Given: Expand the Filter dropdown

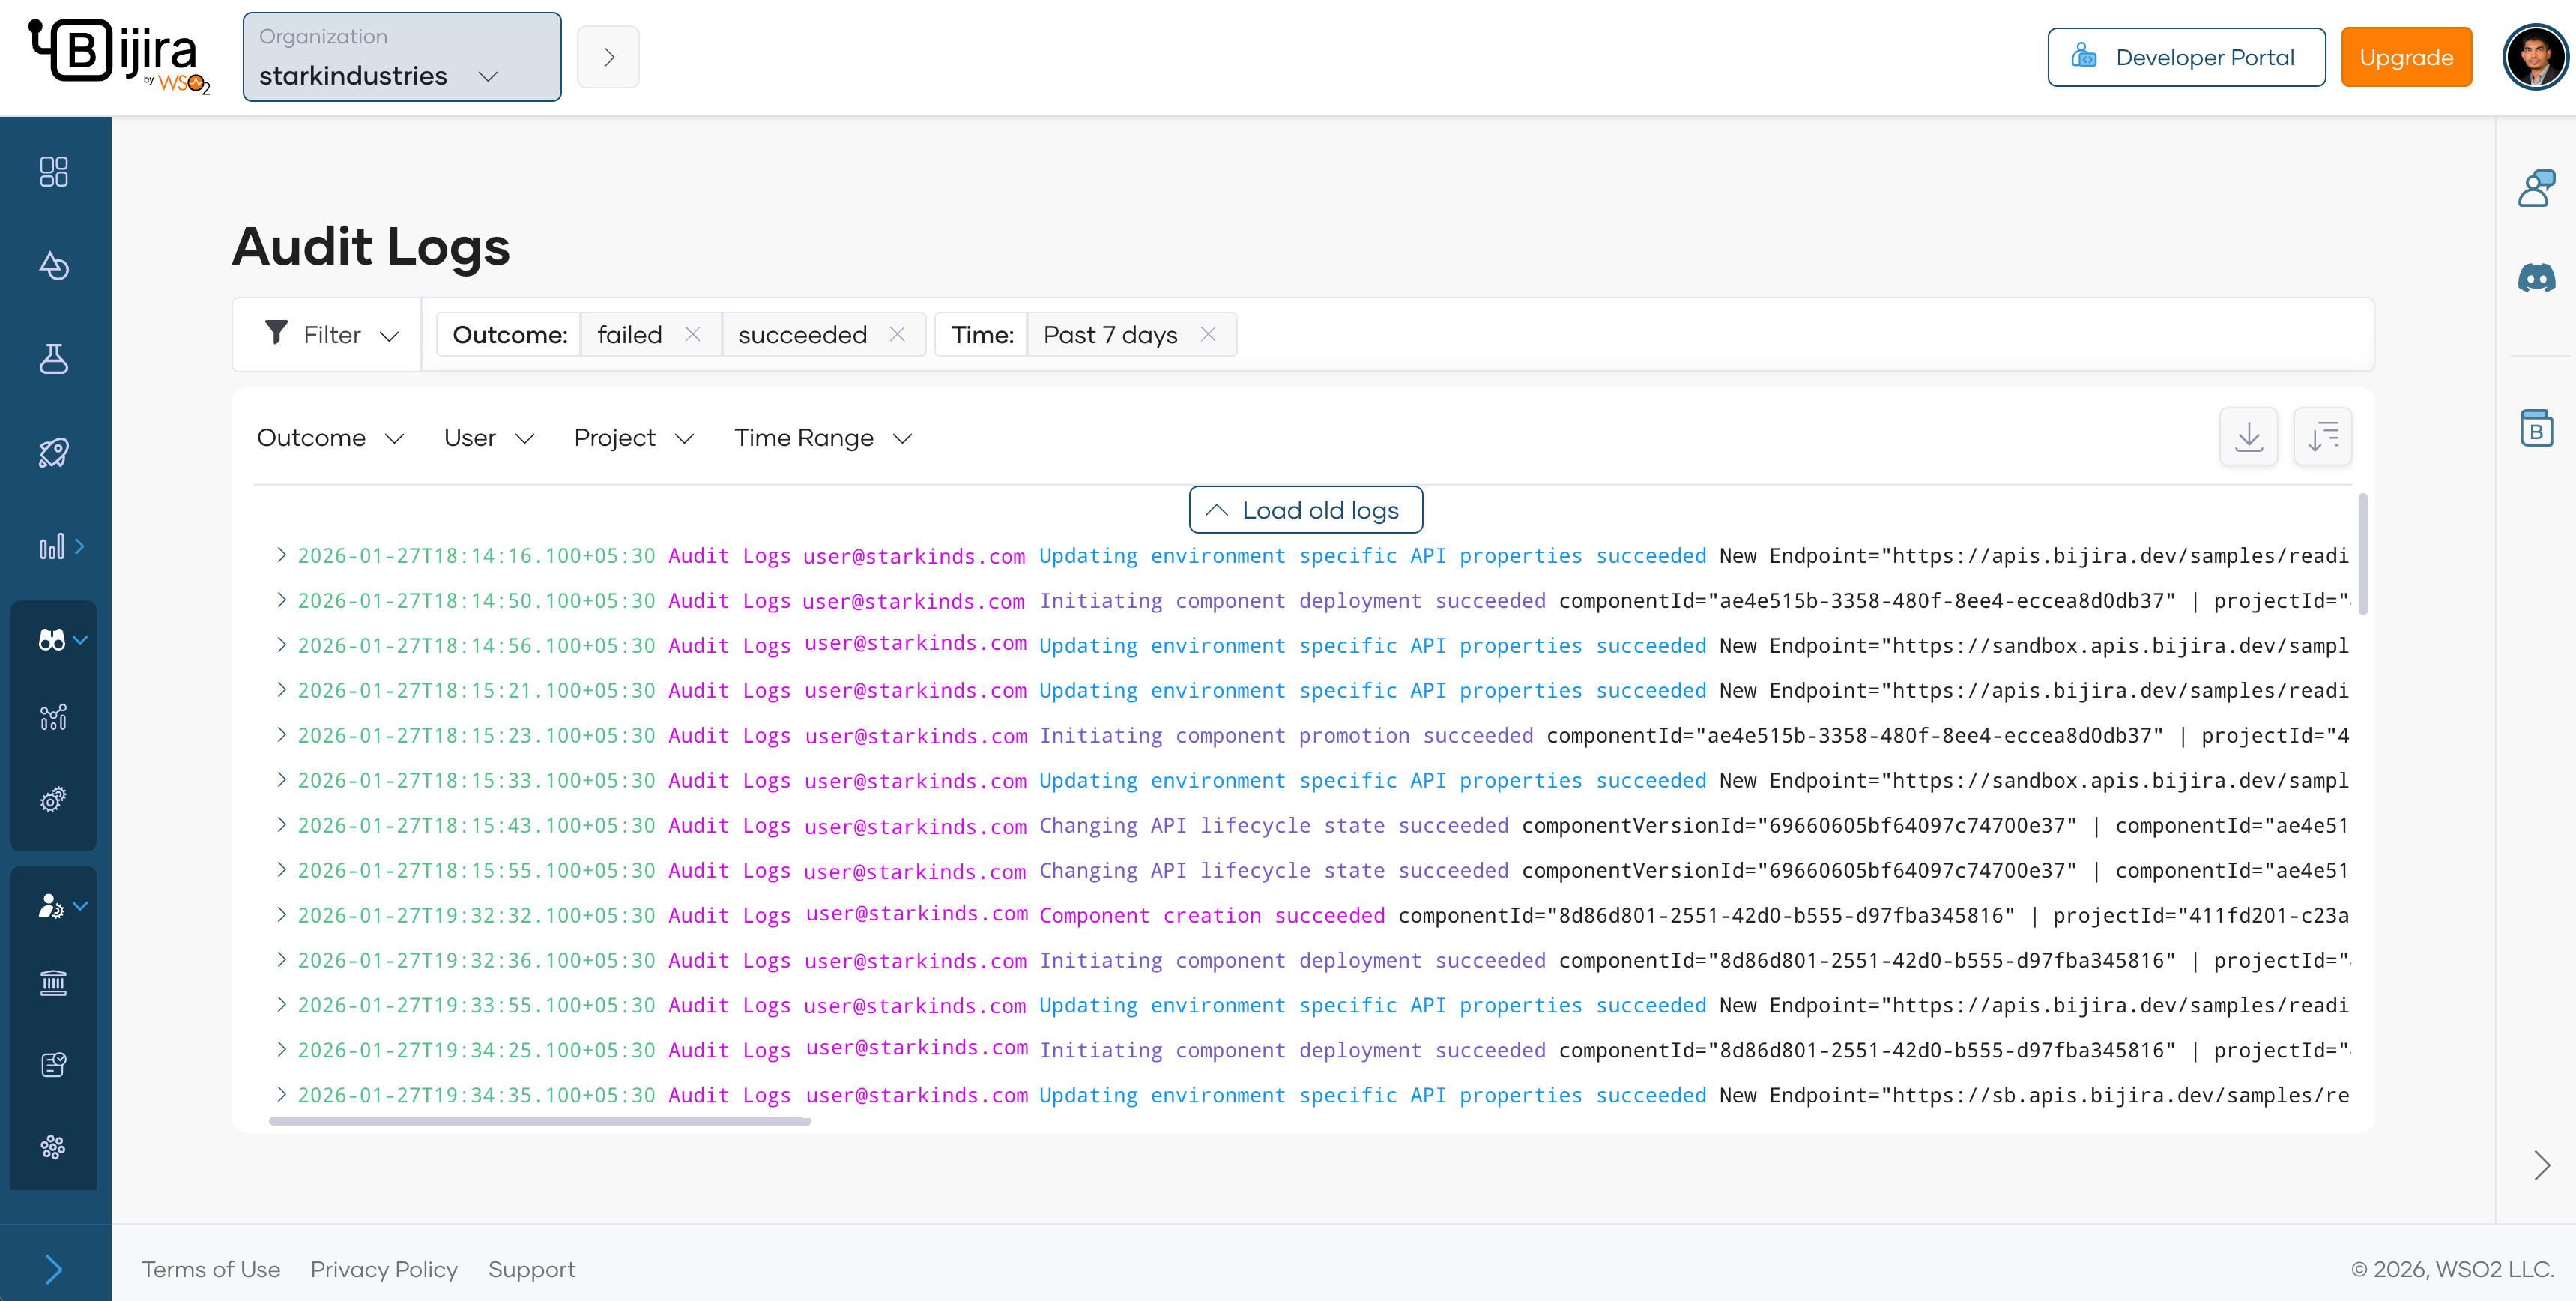Looking at the screenshot, I should pyautogui.click(x=330, y=335).
